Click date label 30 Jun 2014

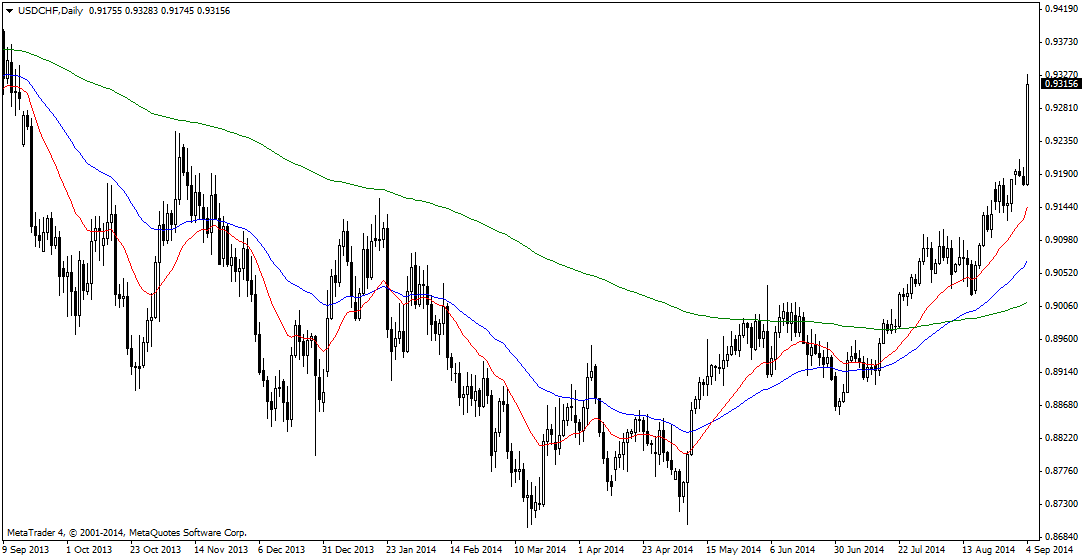[860, 550]
